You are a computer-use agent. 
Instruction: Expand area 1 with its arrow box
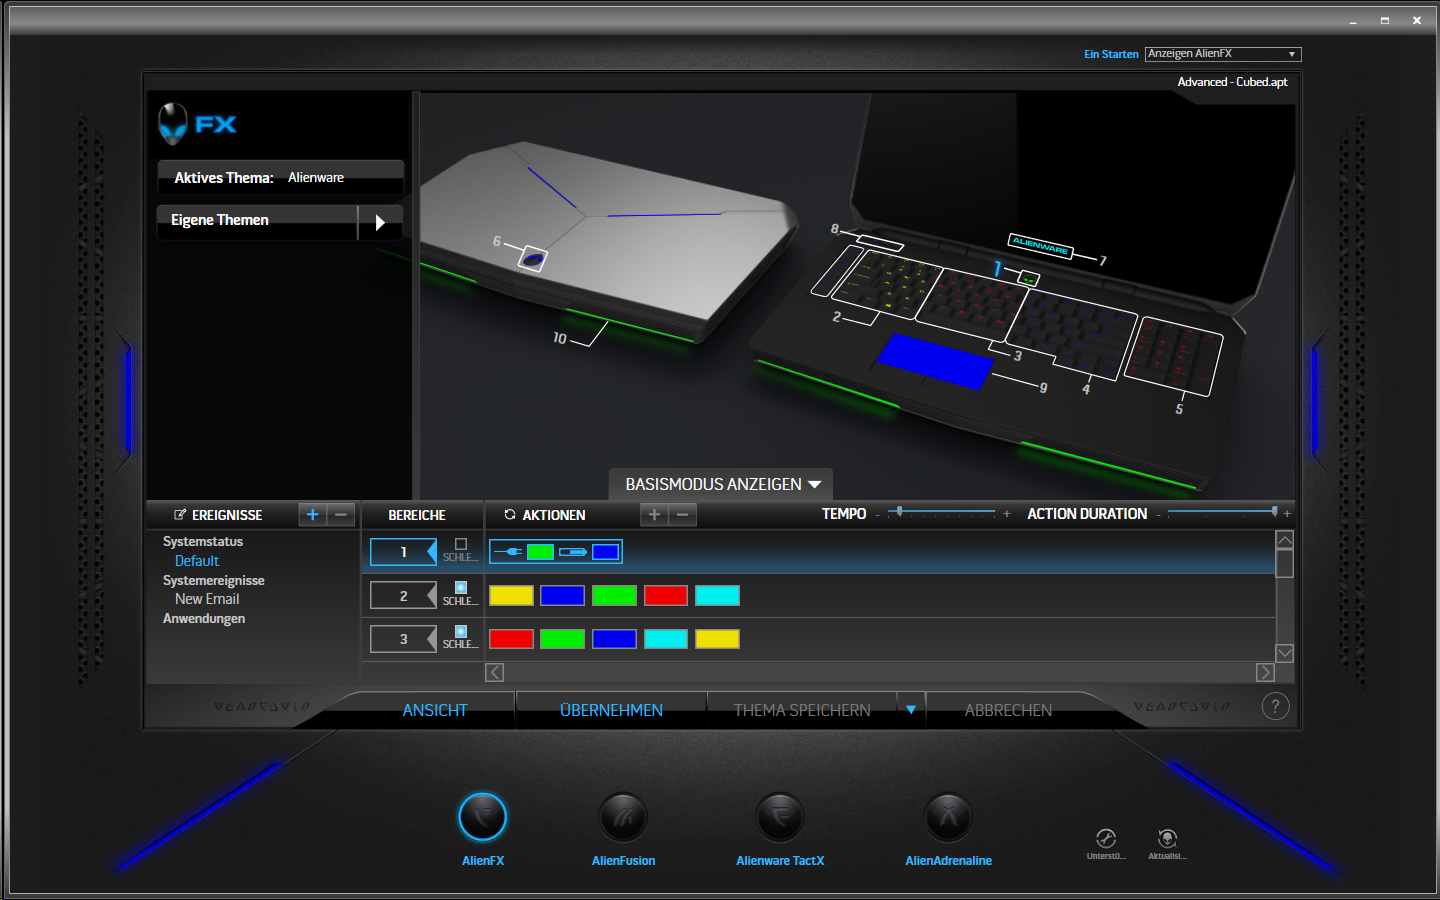pos(404,552)
